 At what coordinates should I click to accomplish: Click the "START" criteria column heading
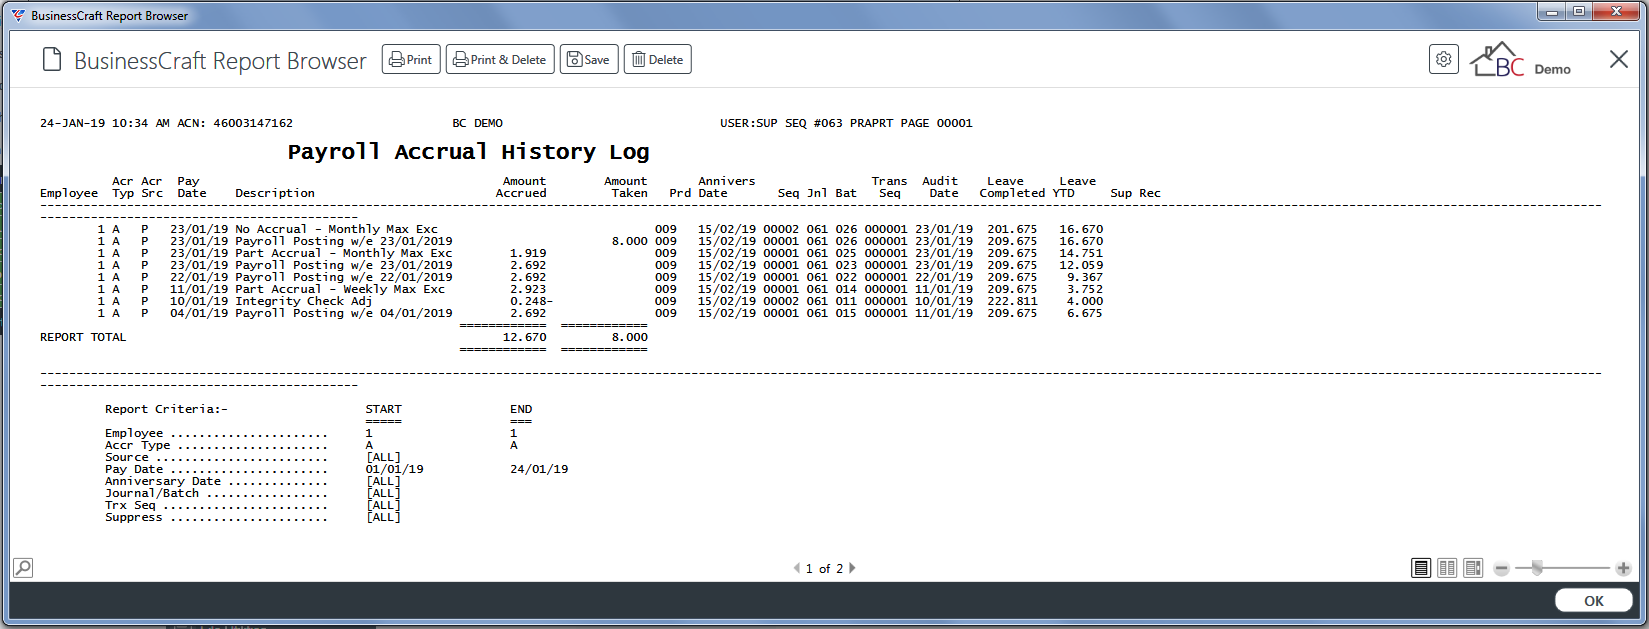[384, 409]
